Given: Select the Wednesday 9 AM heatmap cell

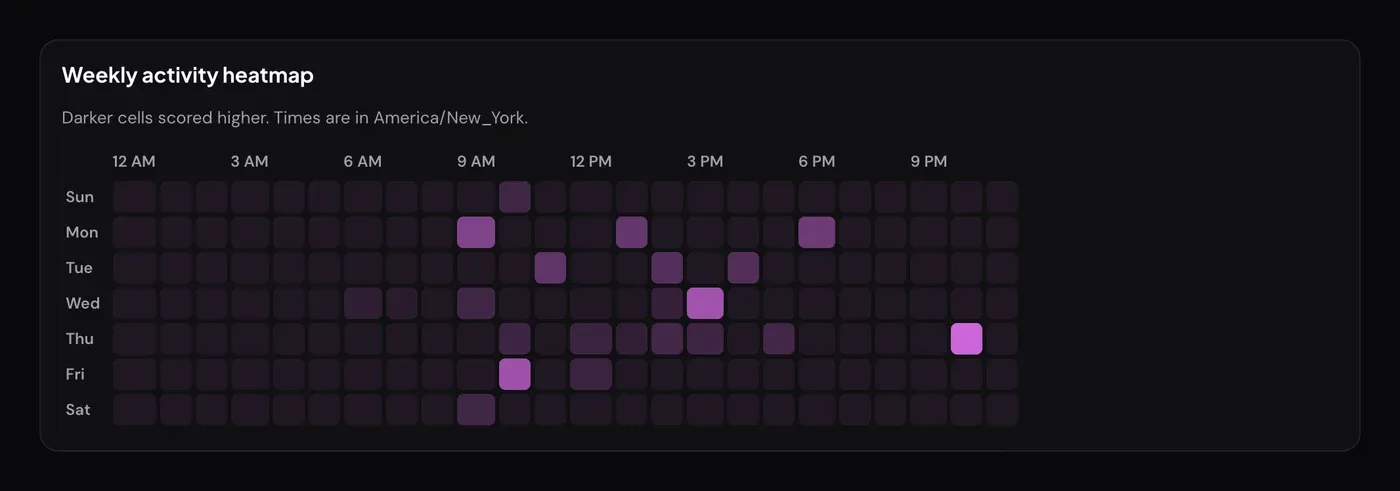Looking at the screenshot, I should (x=476, y=303).
